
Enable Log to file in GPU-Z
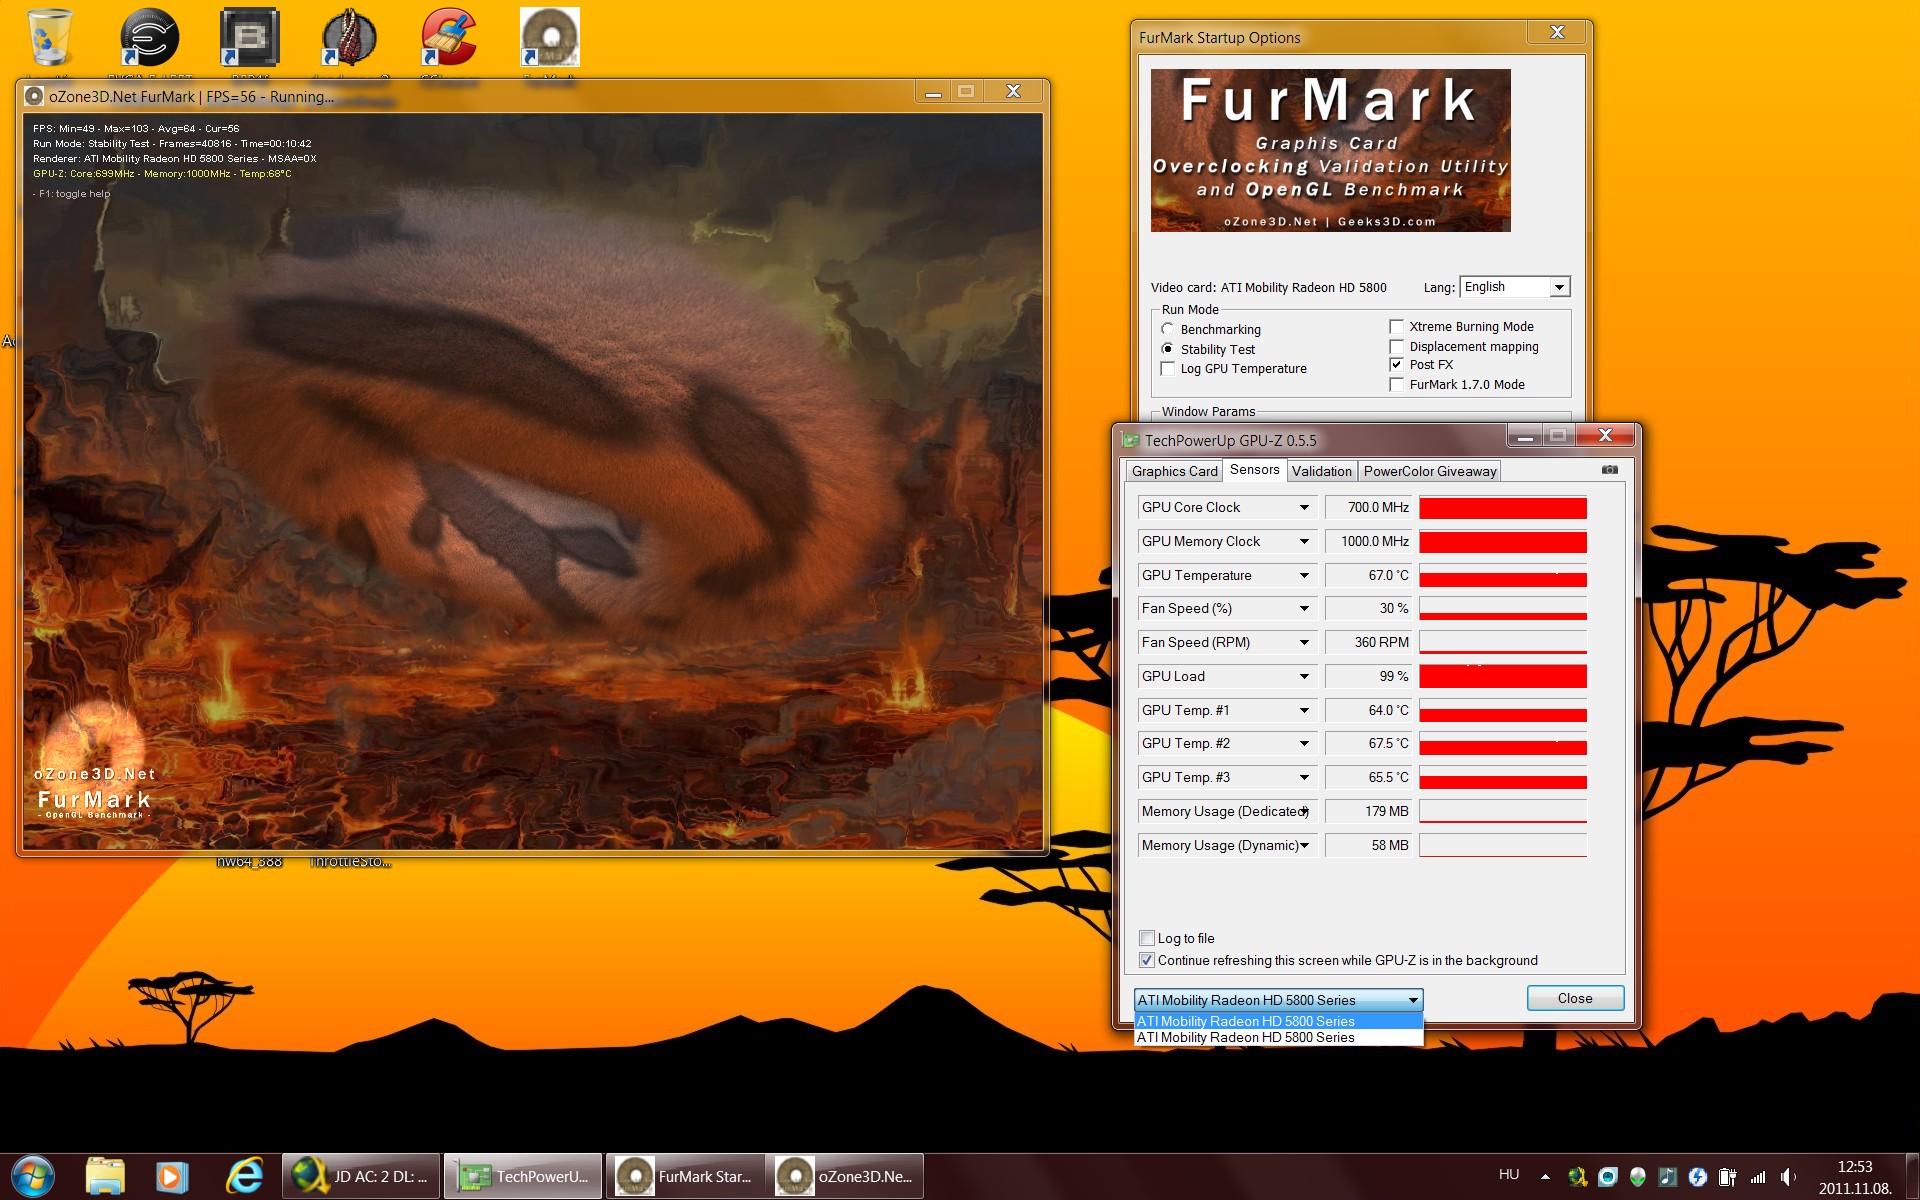[x=1177, y=938]
